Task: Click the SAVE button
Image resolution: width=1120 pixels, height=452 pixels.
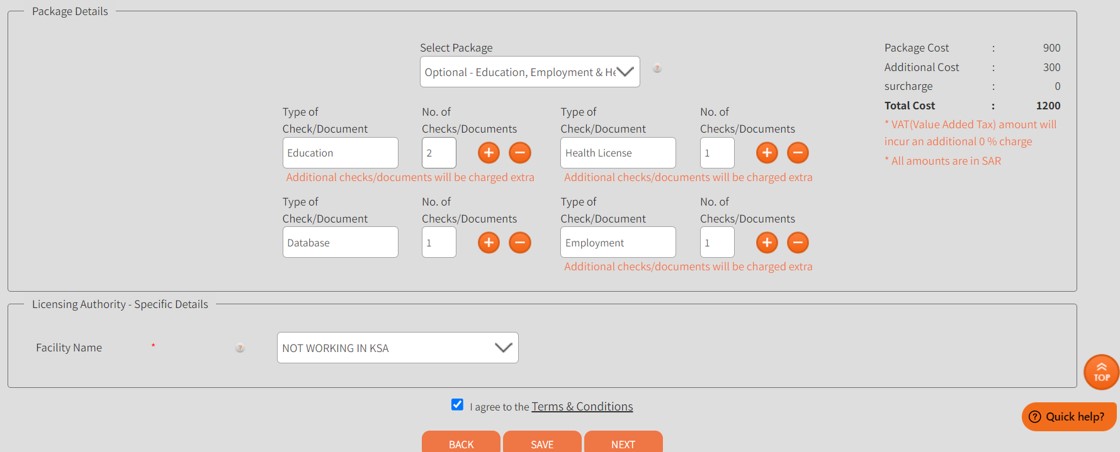Action: tap(542, 443)
